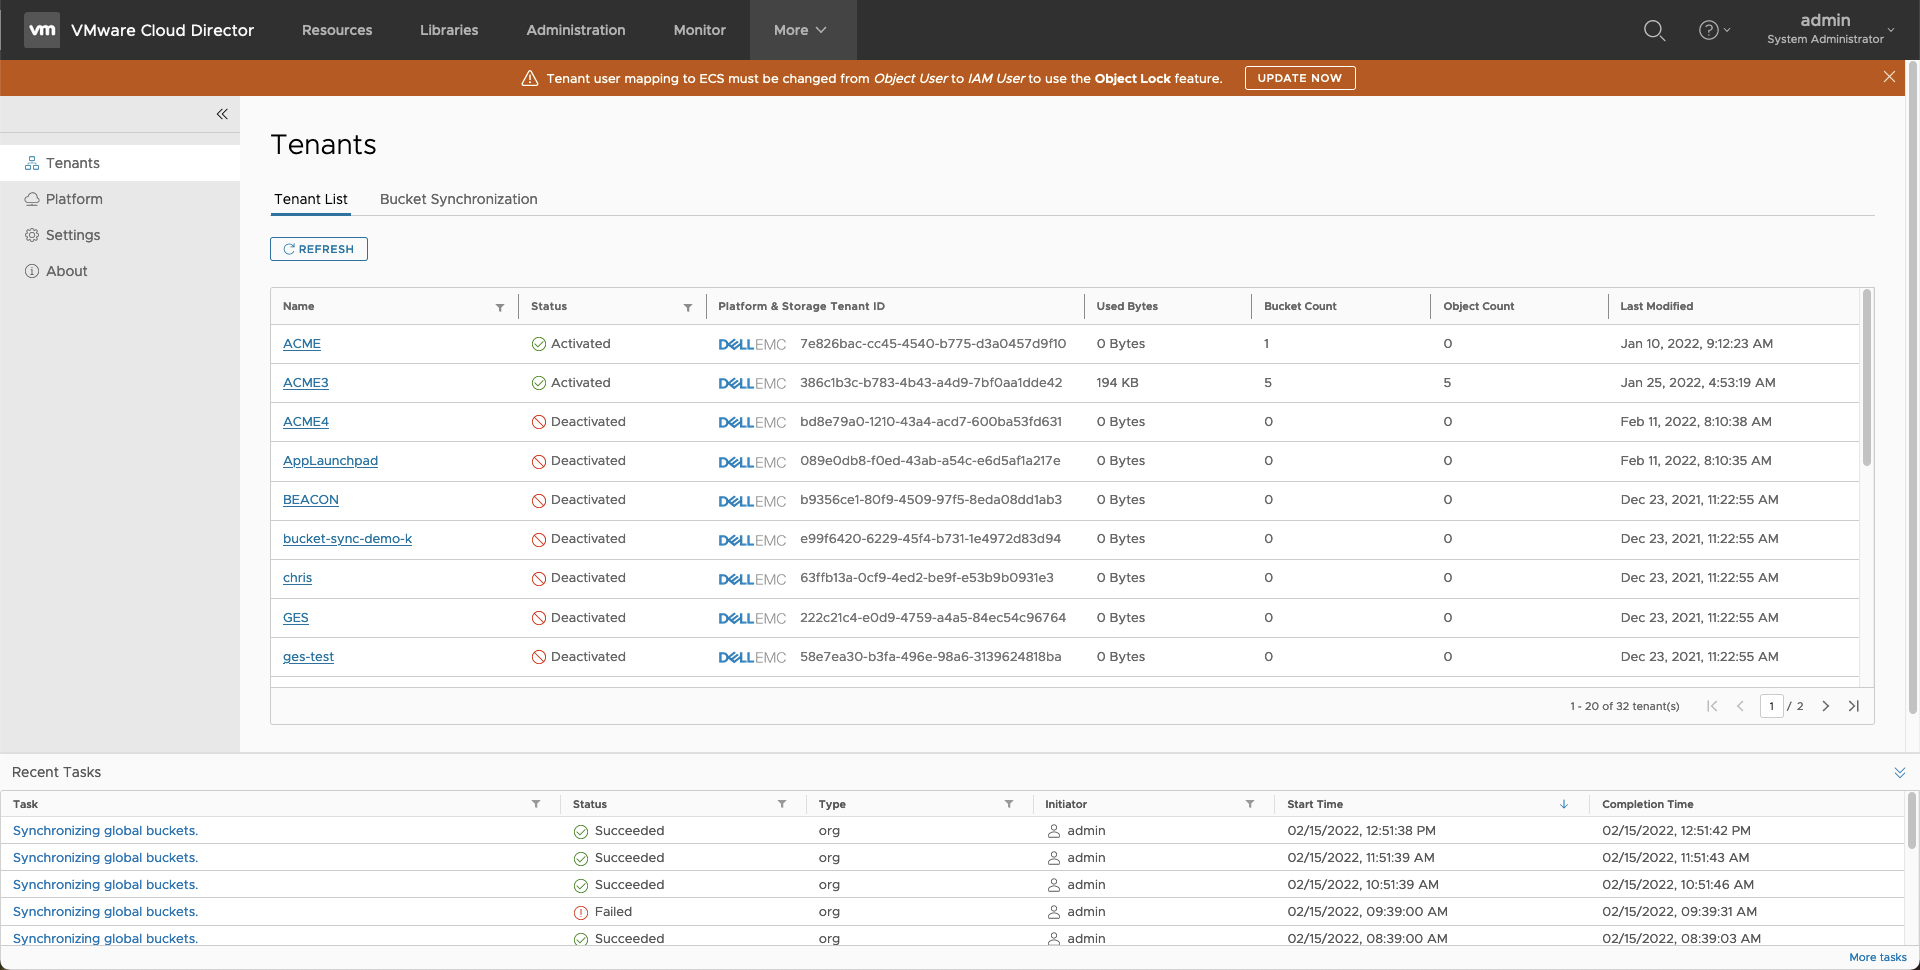Toggle Start Time sort order arrow
Viewport: 1920px width, 970px height.
tap(1563, 804)
